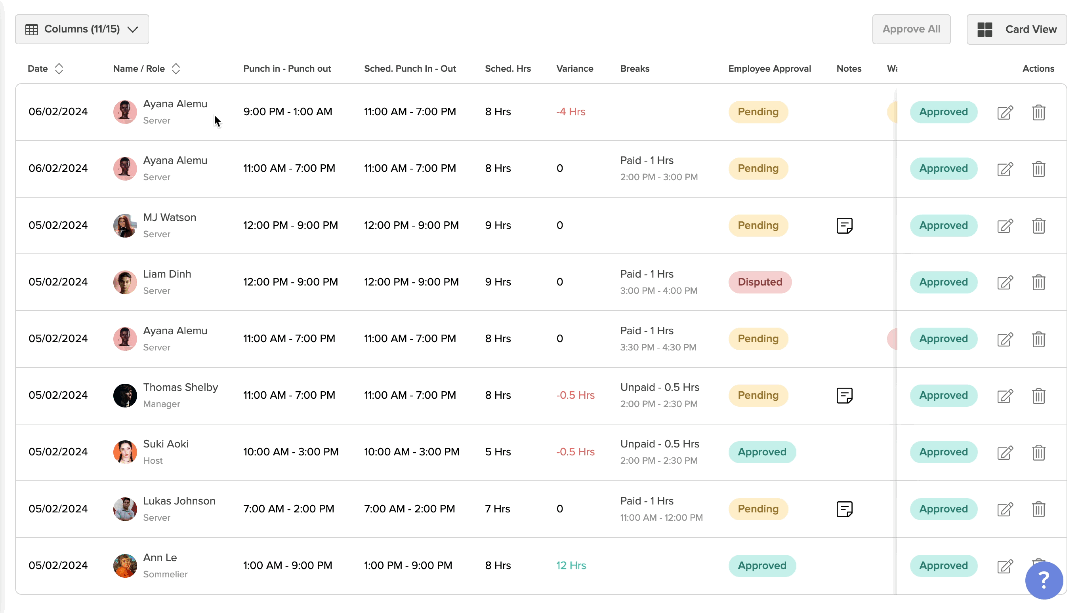Screen dimensions: 1080x613
Task: Click MJ Watson's Pending approval badge
Action: tap(757, 225)
